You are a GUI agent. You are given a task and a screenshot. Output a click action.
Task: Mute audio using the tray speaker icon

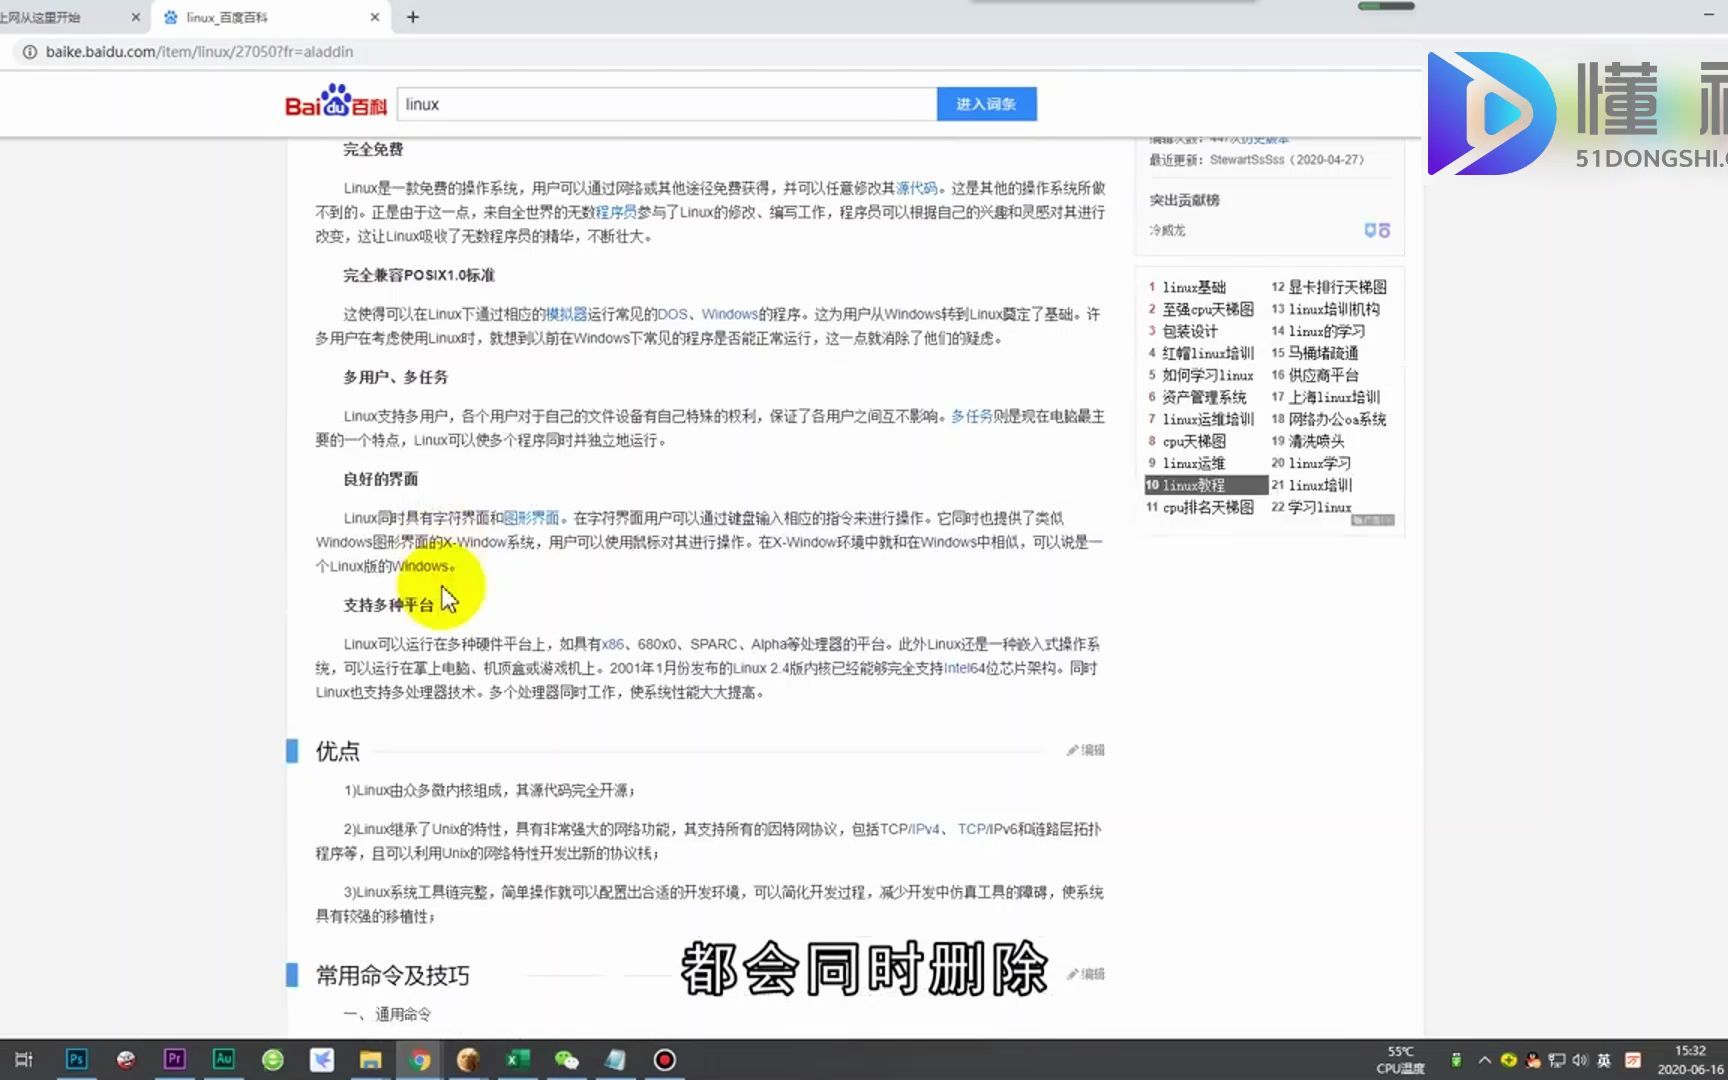(1580, 1059)
